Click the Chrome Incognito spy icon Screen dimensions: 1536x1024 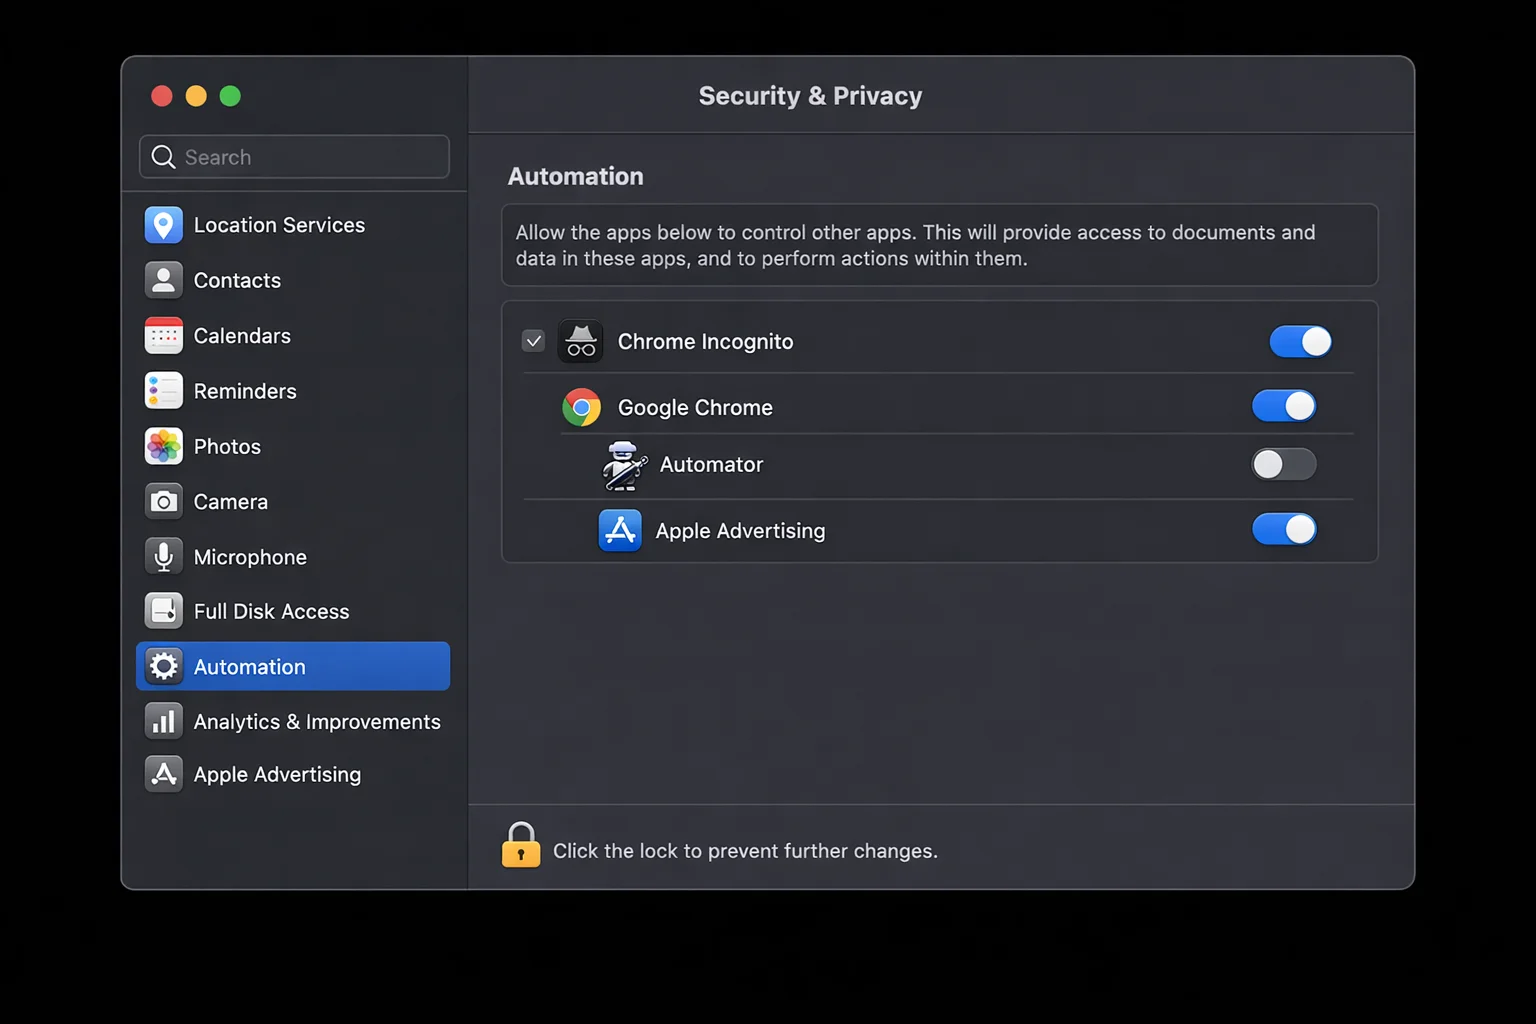[581, 341]
